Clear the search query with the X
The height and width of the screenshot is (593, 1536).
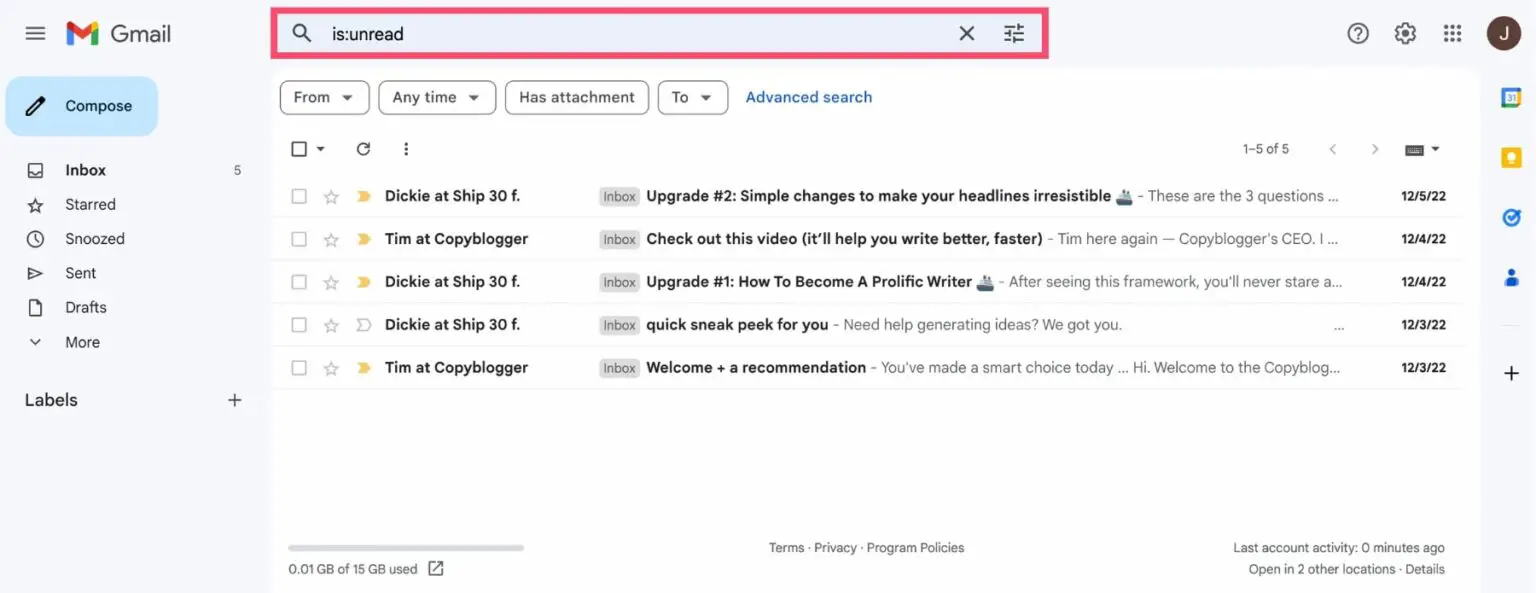point(965,33)
